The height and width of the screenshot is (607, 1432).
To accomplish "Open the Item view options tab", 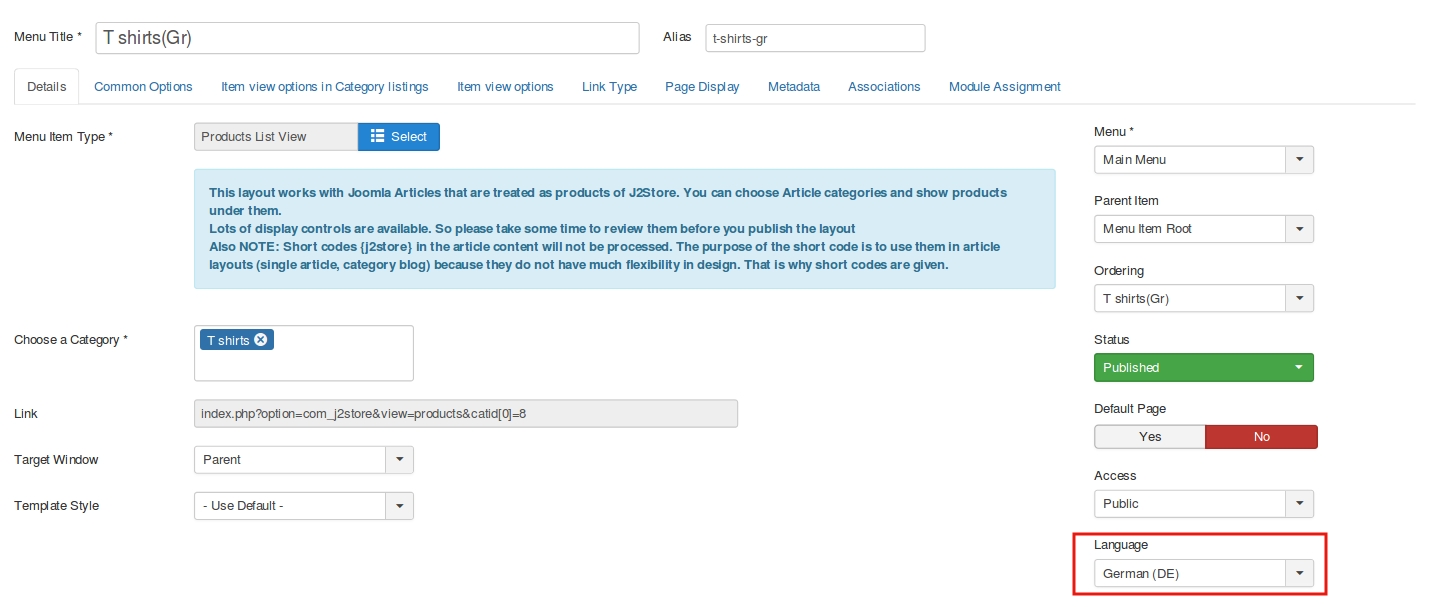I will pos(505,87).
